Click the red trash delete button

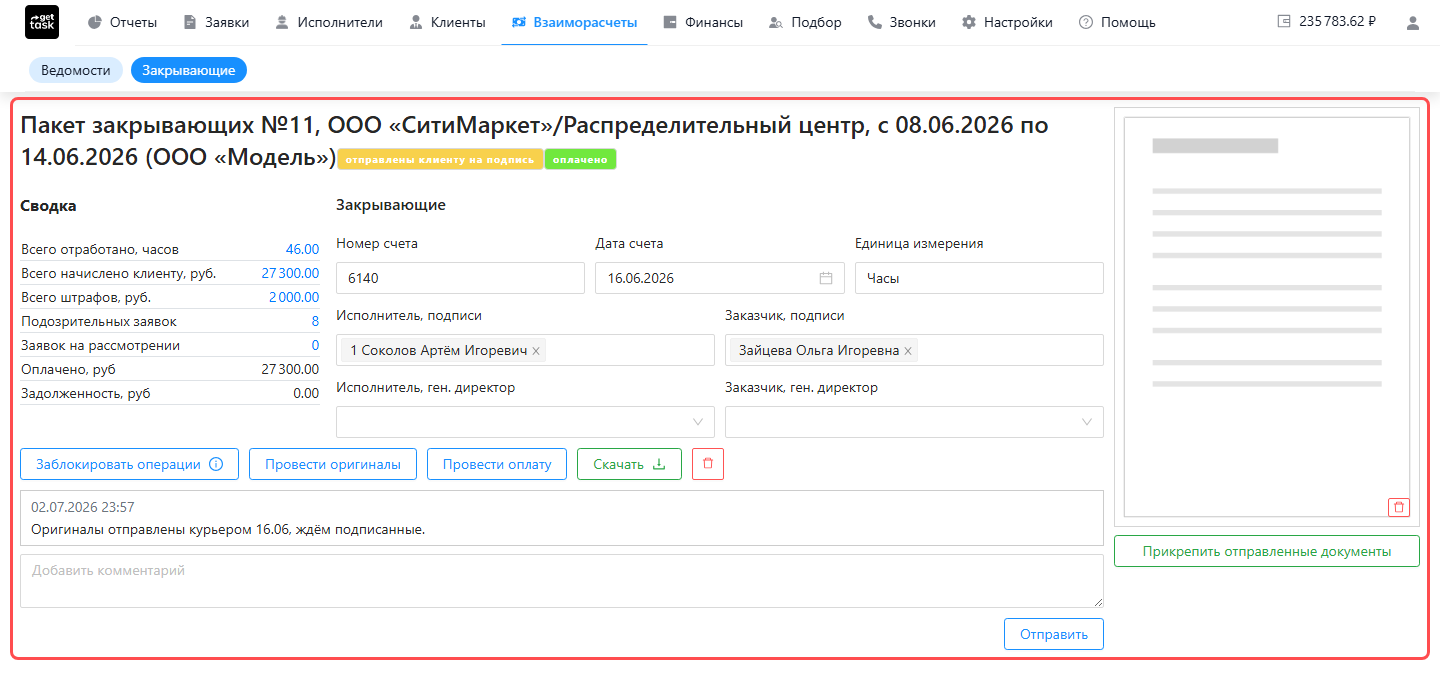[x=708, y=464]
